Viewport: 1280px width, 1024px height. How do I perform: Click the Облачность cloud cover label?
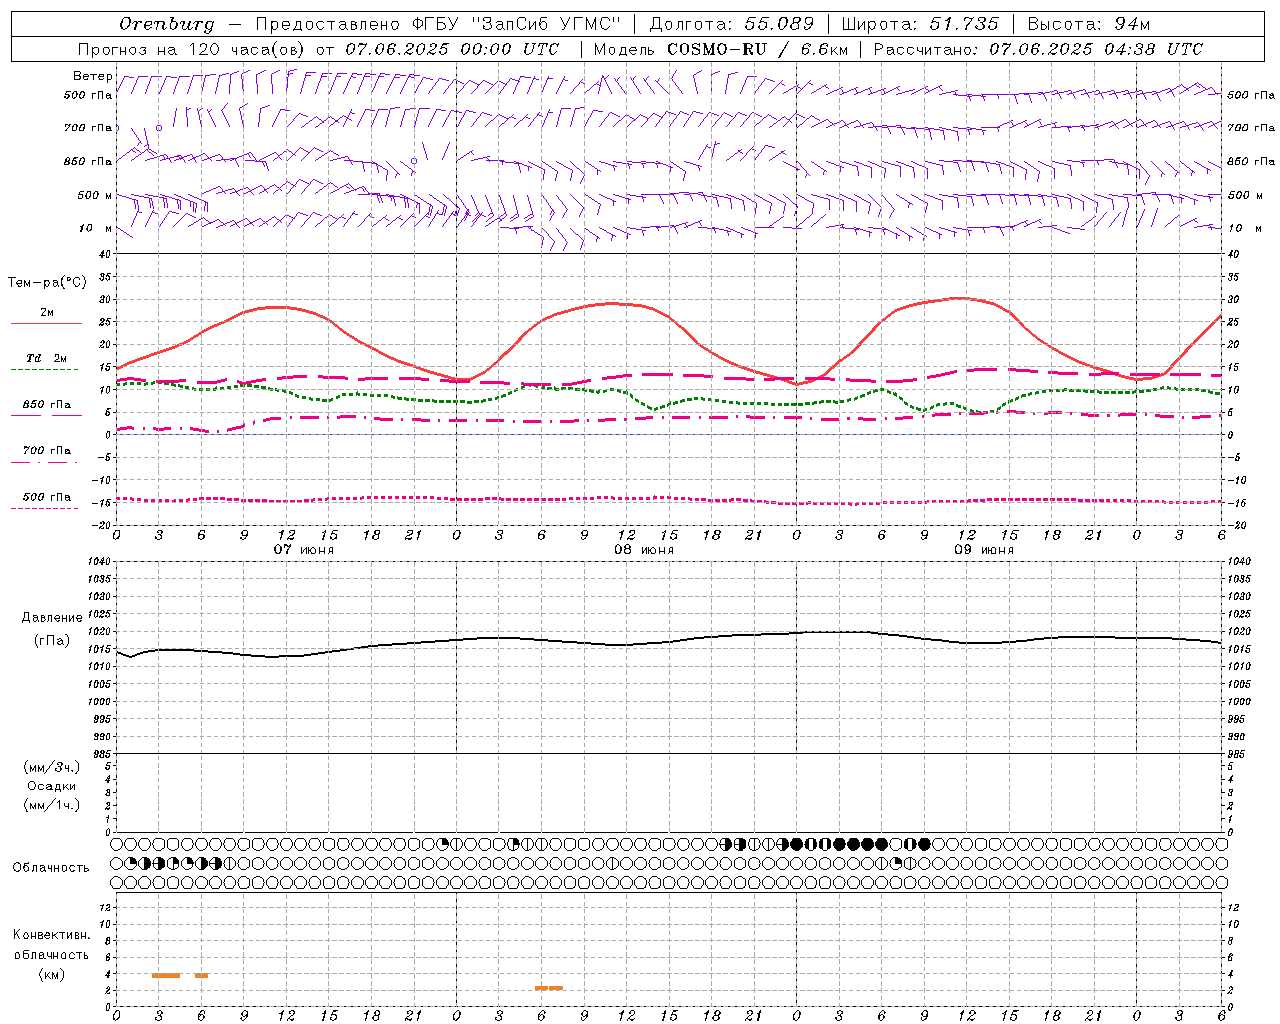[x=51, y=868]
